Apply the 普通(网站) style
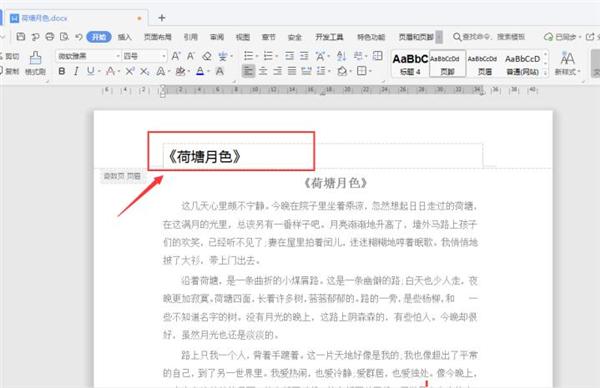This screenshot has height=388, width=600. click(x=522, y=64)
